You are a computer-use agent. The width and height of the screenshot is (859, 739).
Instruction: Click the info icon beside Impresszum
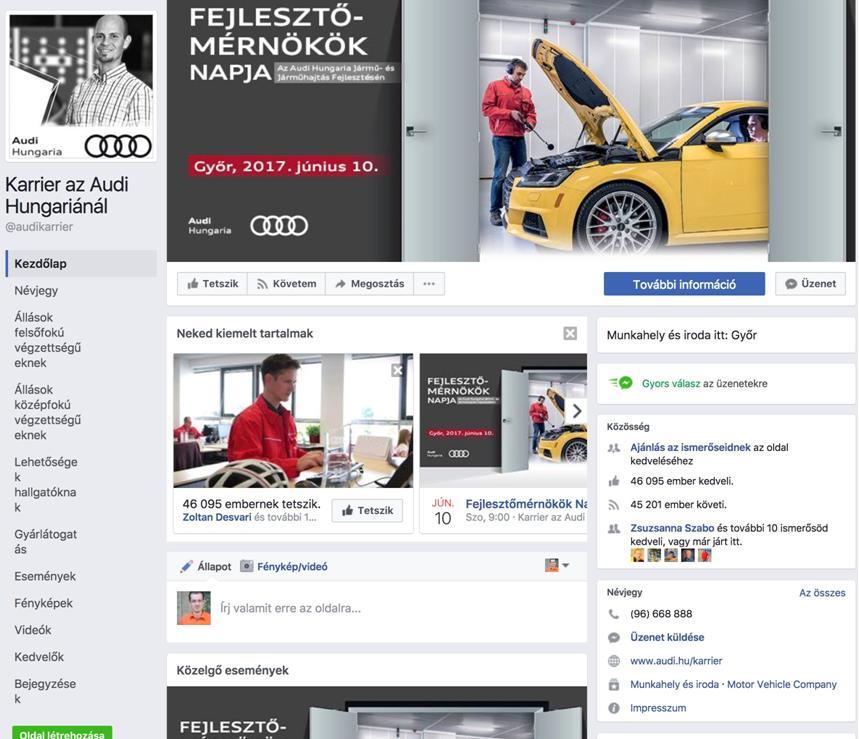(x=614, y=708)
